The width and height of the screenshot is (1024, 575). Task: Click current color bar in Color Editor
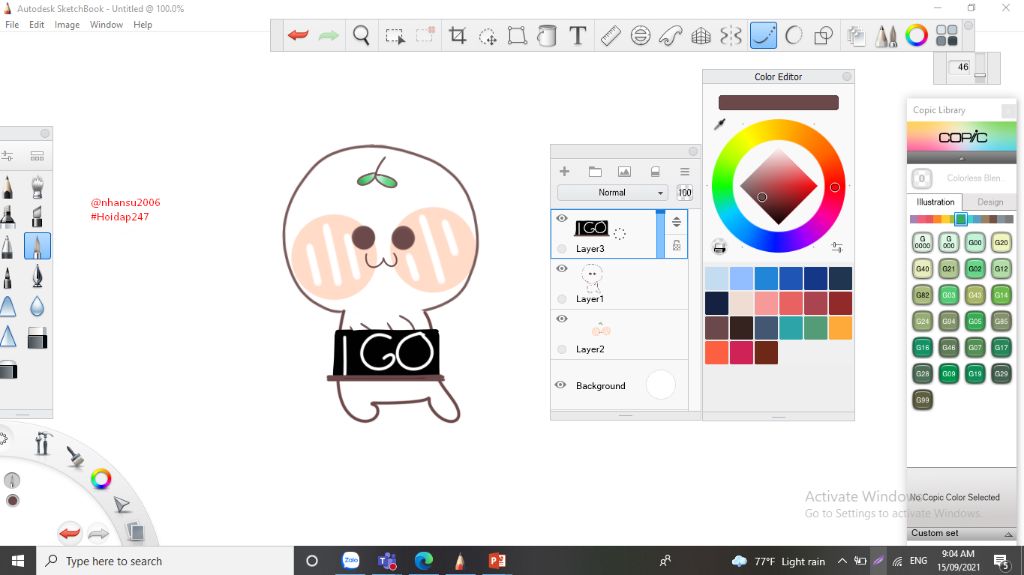778,103
